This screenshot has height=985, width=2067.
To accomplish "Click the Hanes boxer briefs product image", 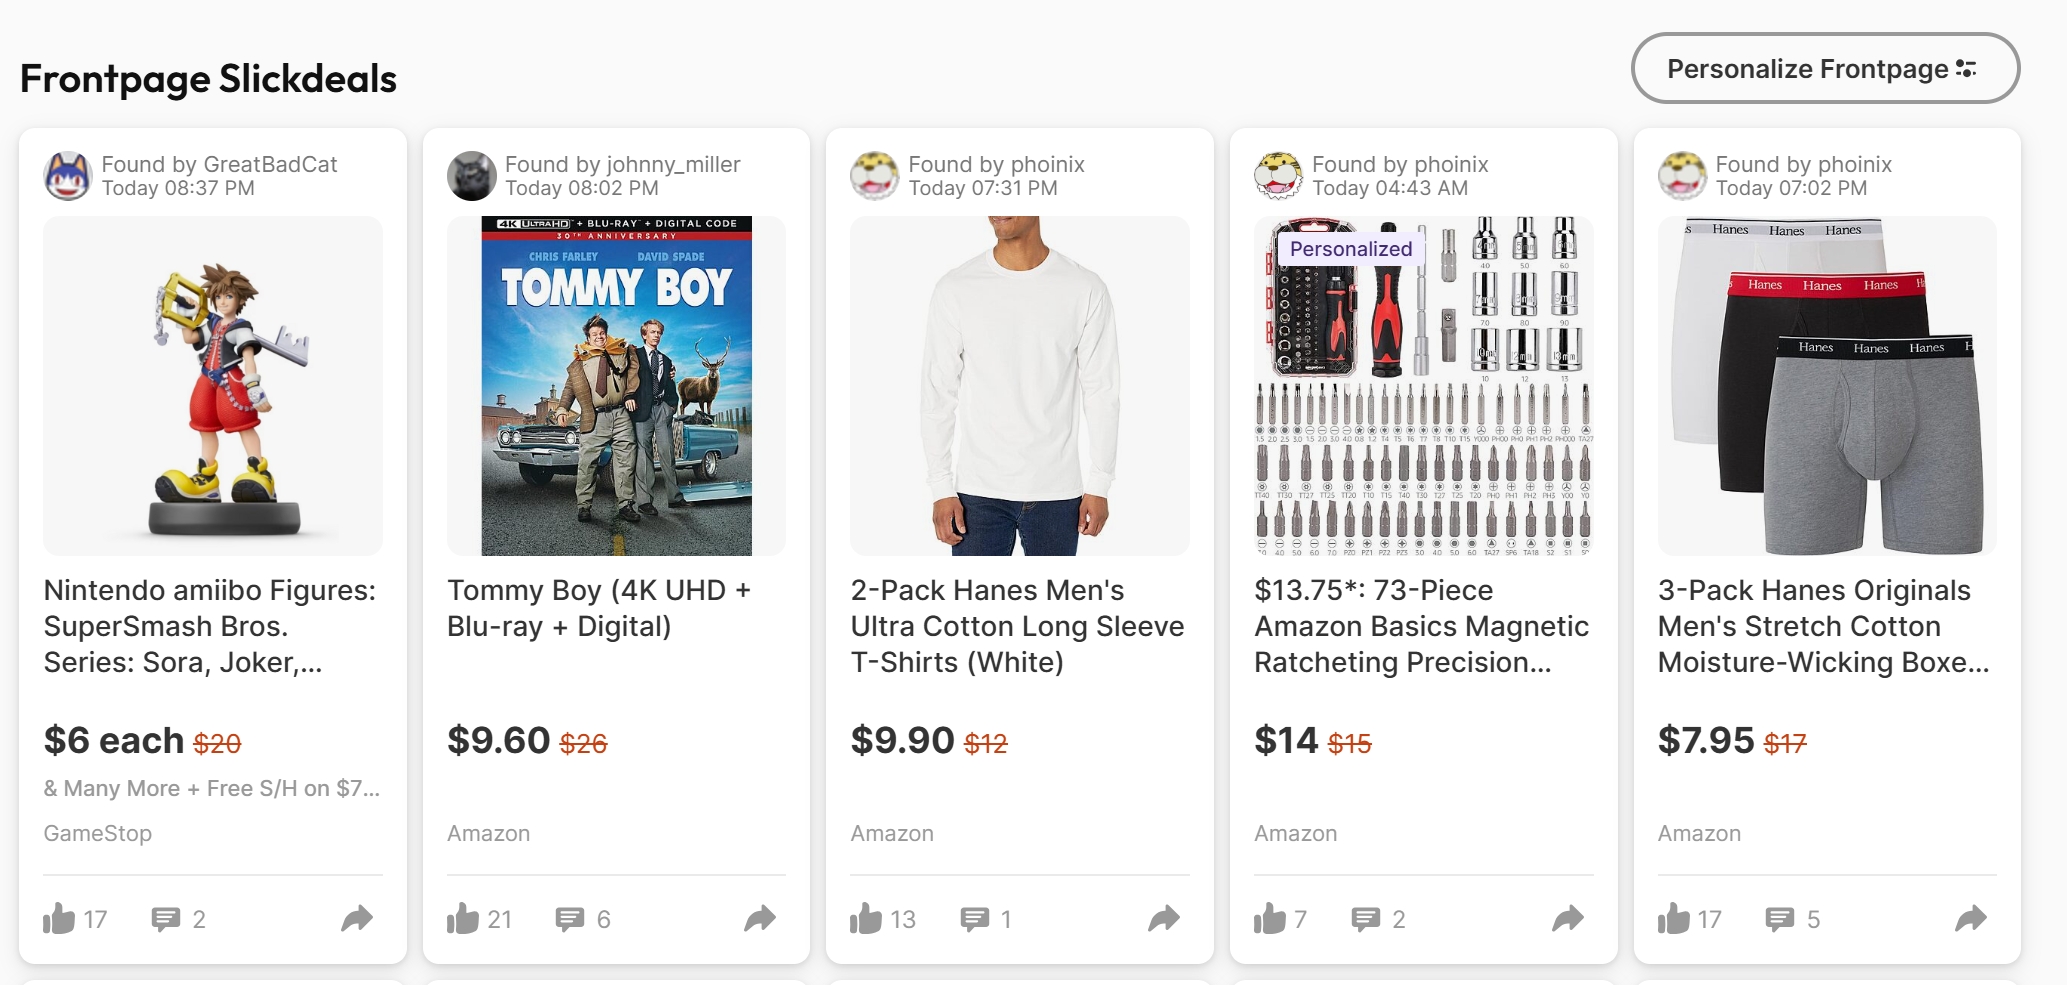I will [x=1827, y=386].
